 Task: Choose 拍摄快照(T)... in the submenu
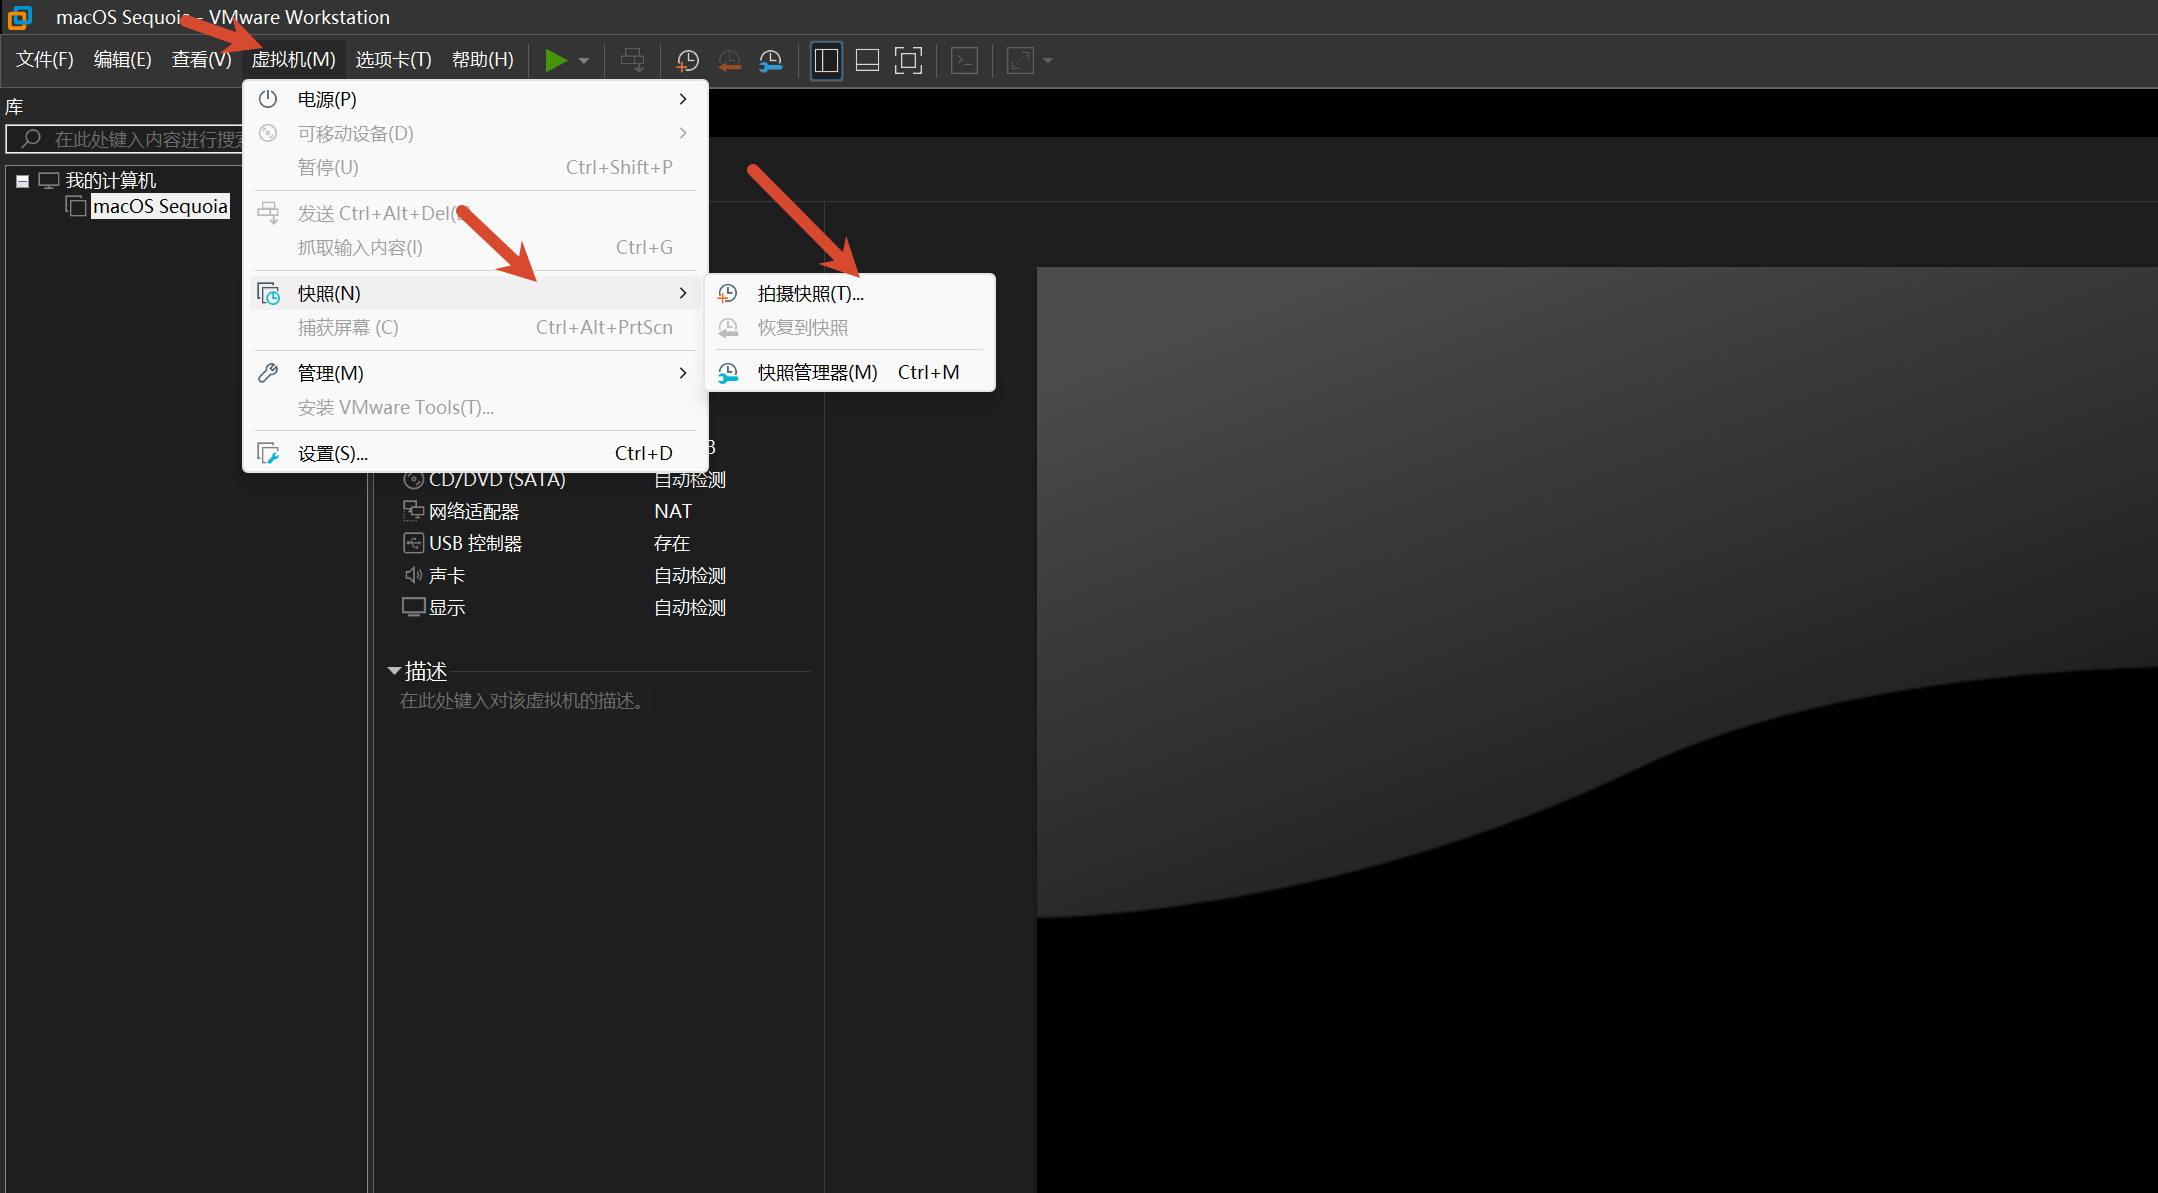[x=850, y=293]
